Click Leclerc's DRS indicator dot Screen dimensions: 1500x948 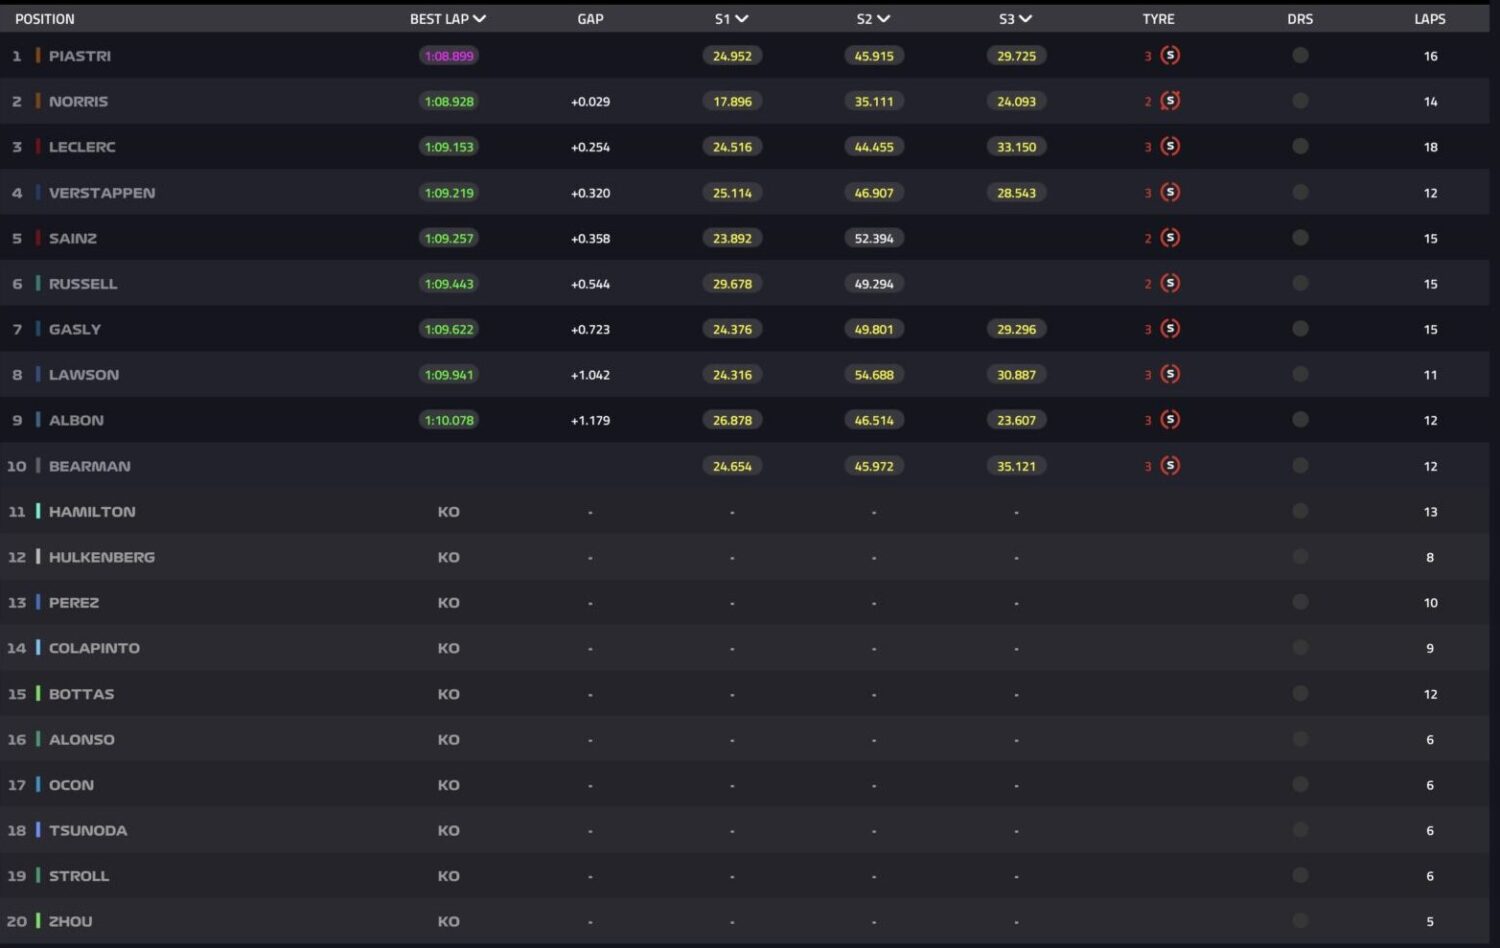tap(1300, 146)
